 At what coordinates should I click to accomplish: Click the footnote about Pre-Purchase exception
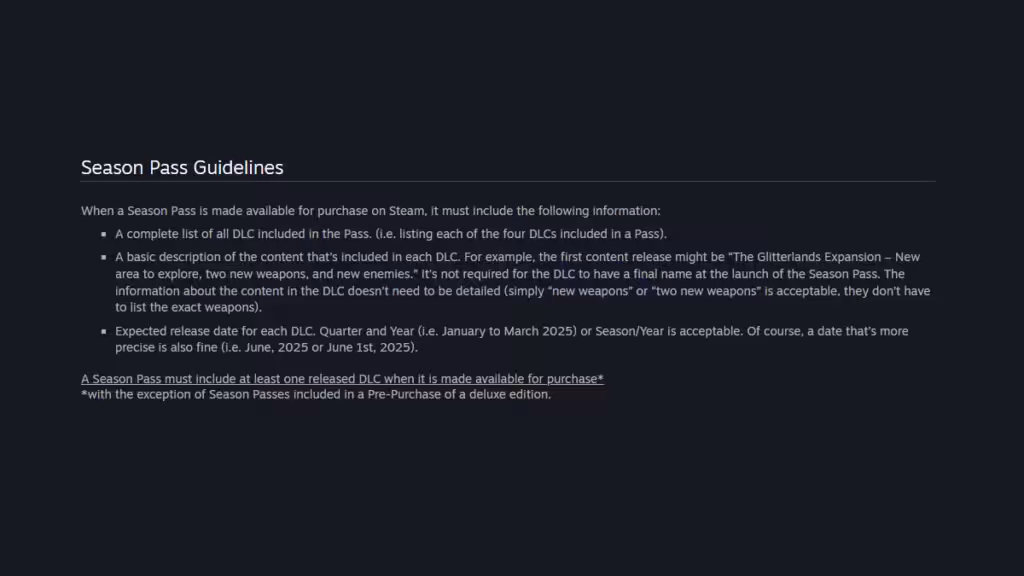coord(316,394)
